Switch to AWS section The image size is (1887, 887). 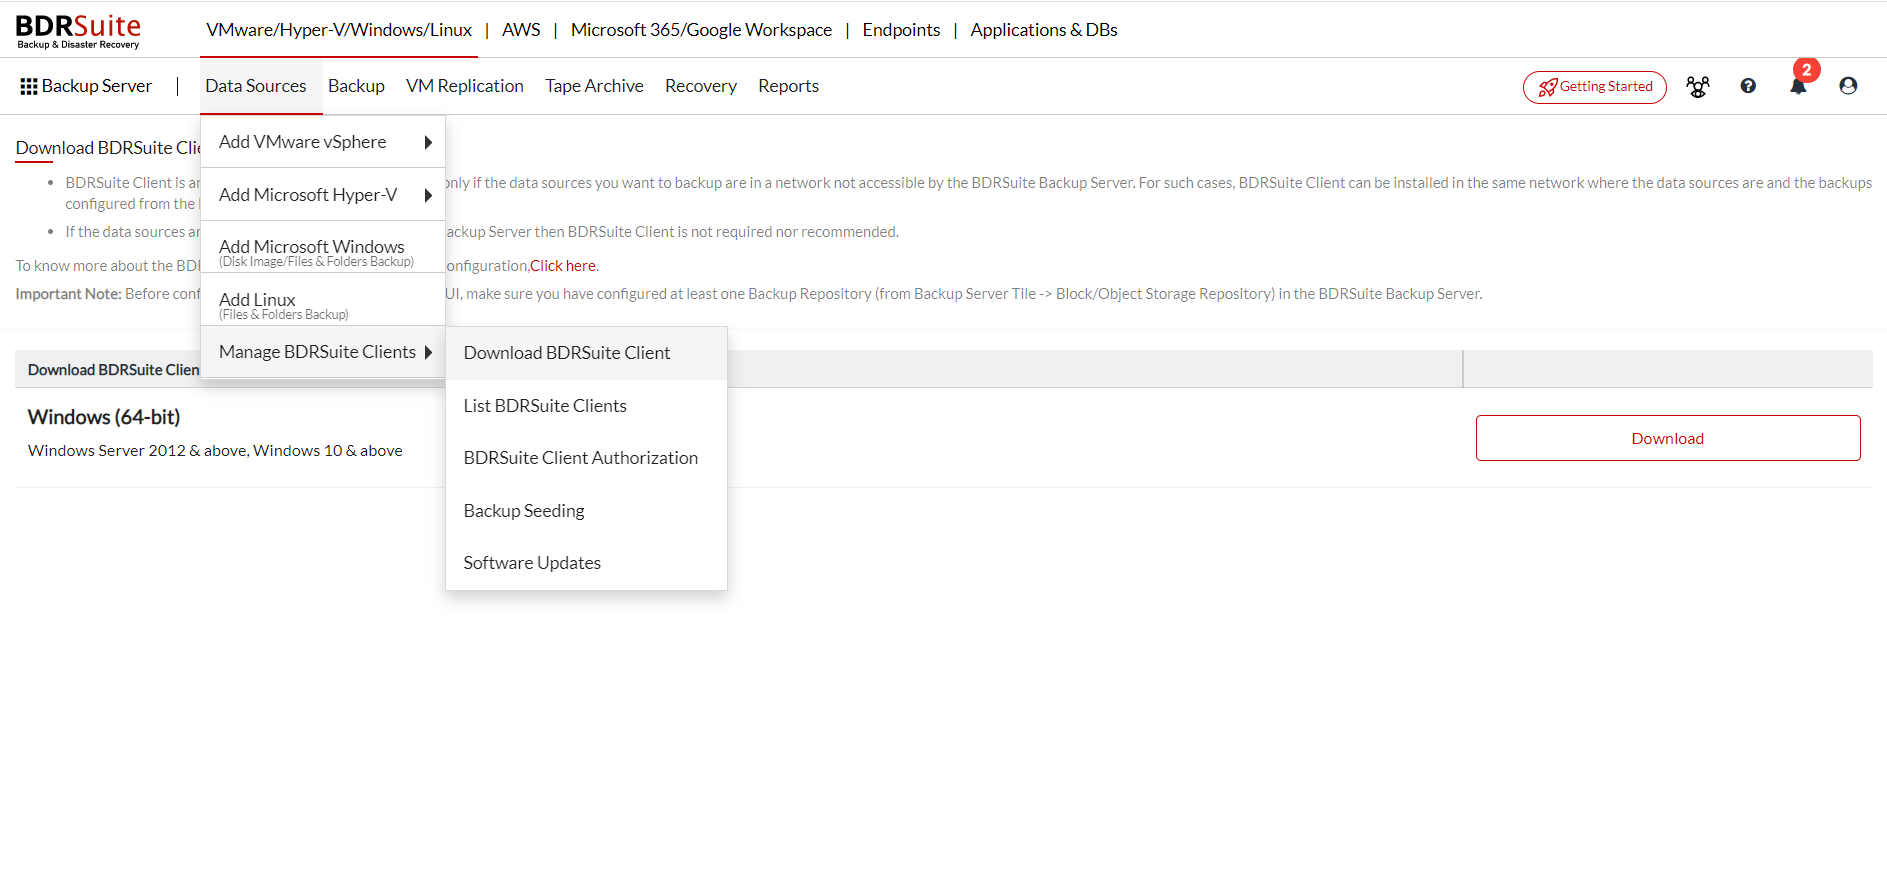coord(521,30)
